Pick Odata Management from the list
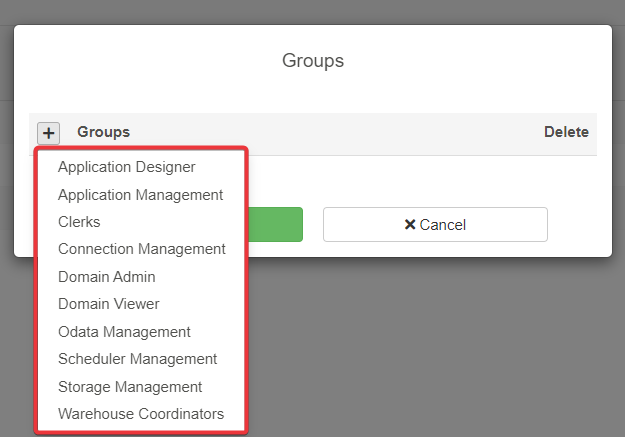The height and width of the screenshot is (437, 625). pos(124,332)
